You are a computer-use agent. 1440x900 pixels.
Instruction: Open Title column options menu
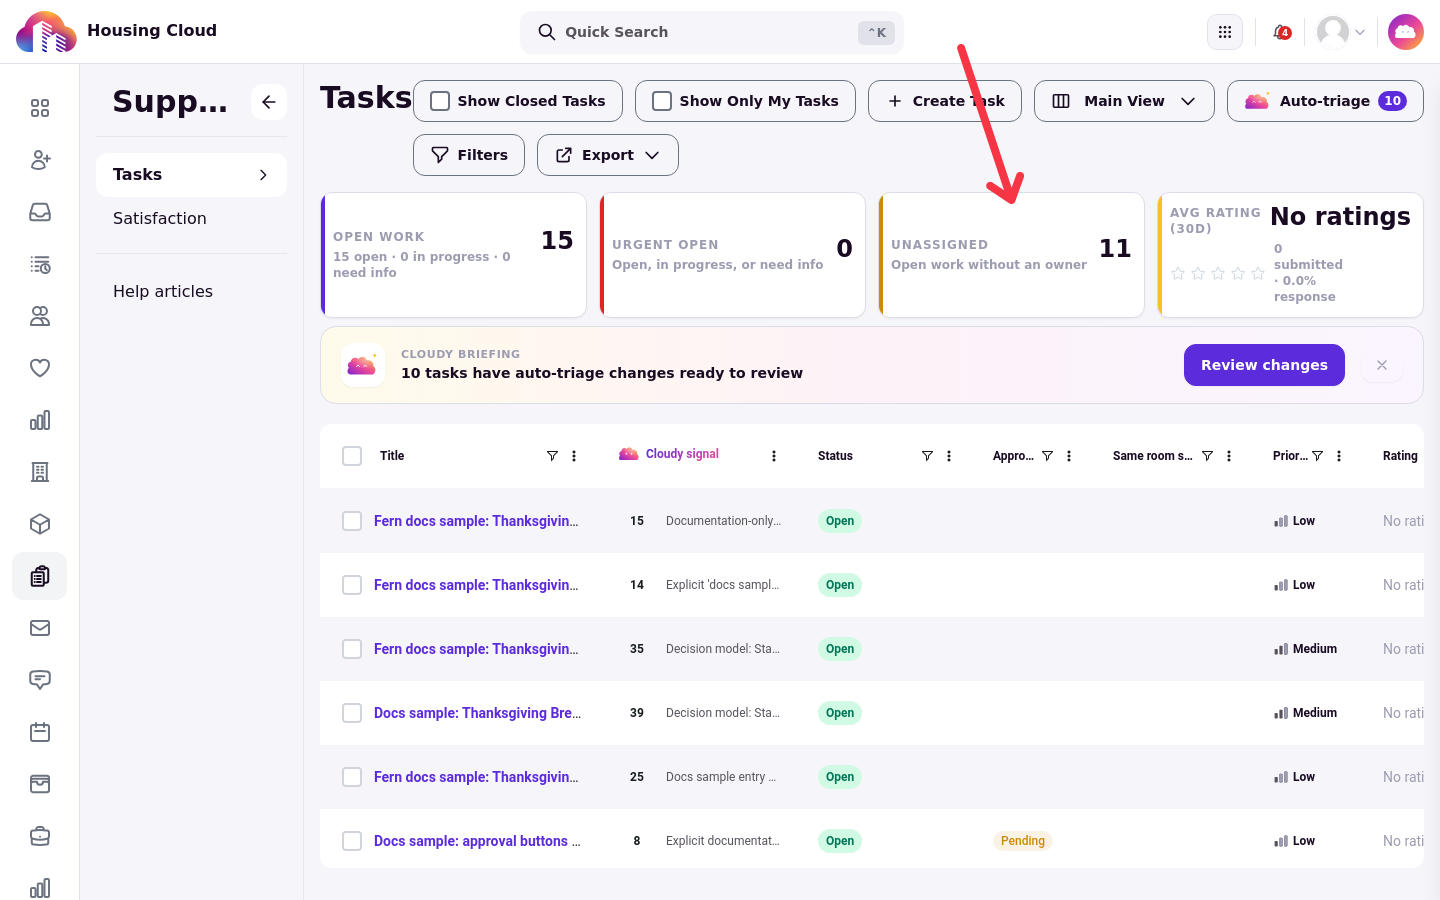coord(574,456)
